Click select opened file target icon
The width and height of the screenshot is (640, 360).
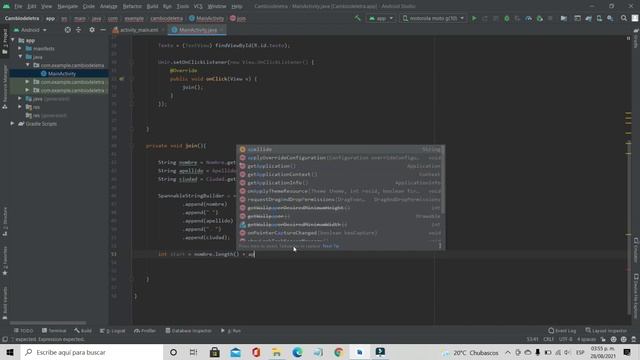[67, 30]
